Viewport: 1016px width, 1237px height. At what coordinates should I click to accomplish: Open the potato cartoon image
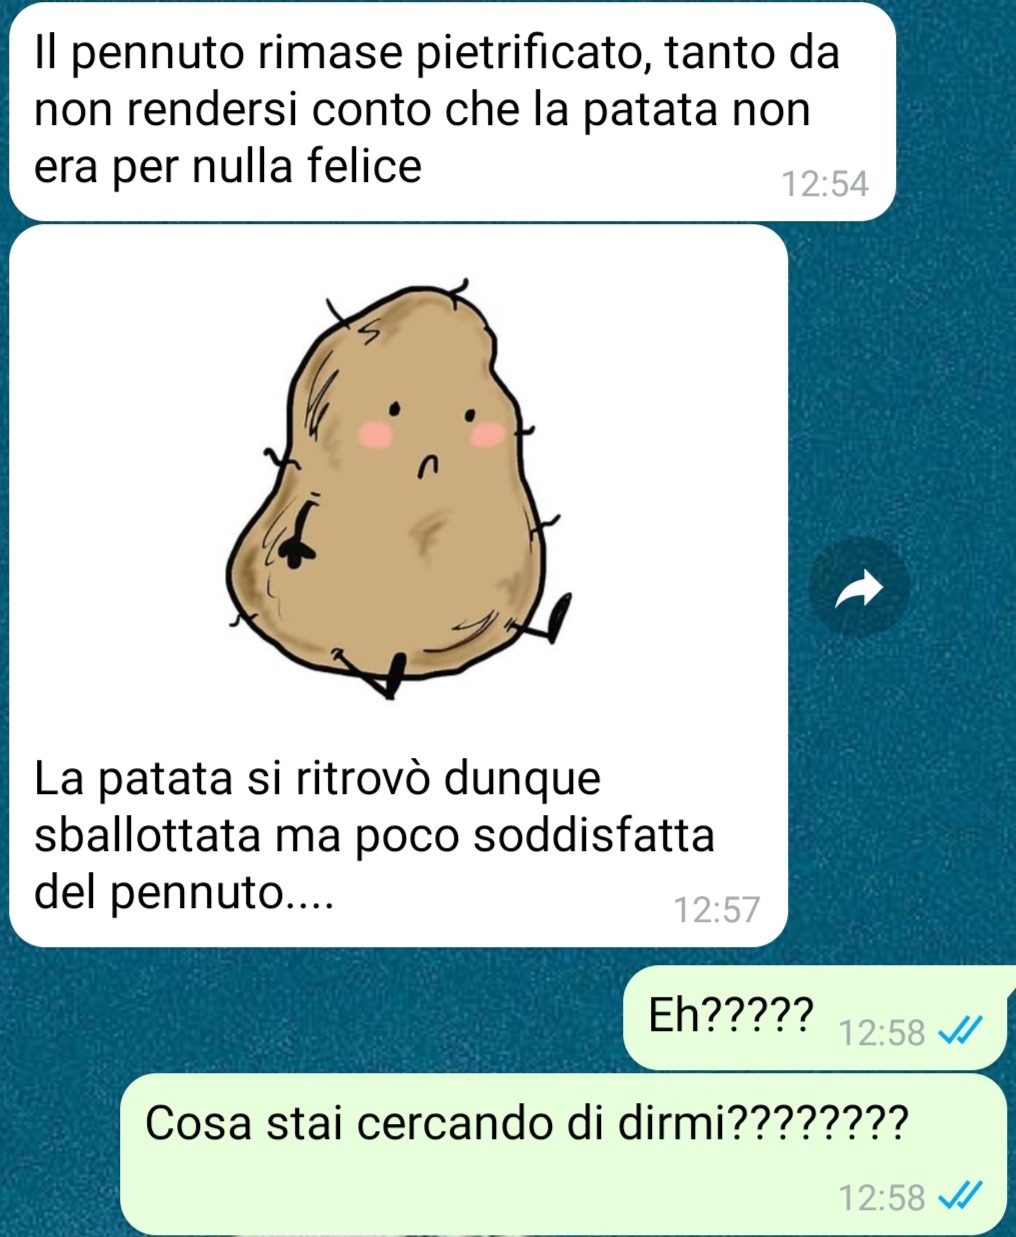[x=399, y=487]
